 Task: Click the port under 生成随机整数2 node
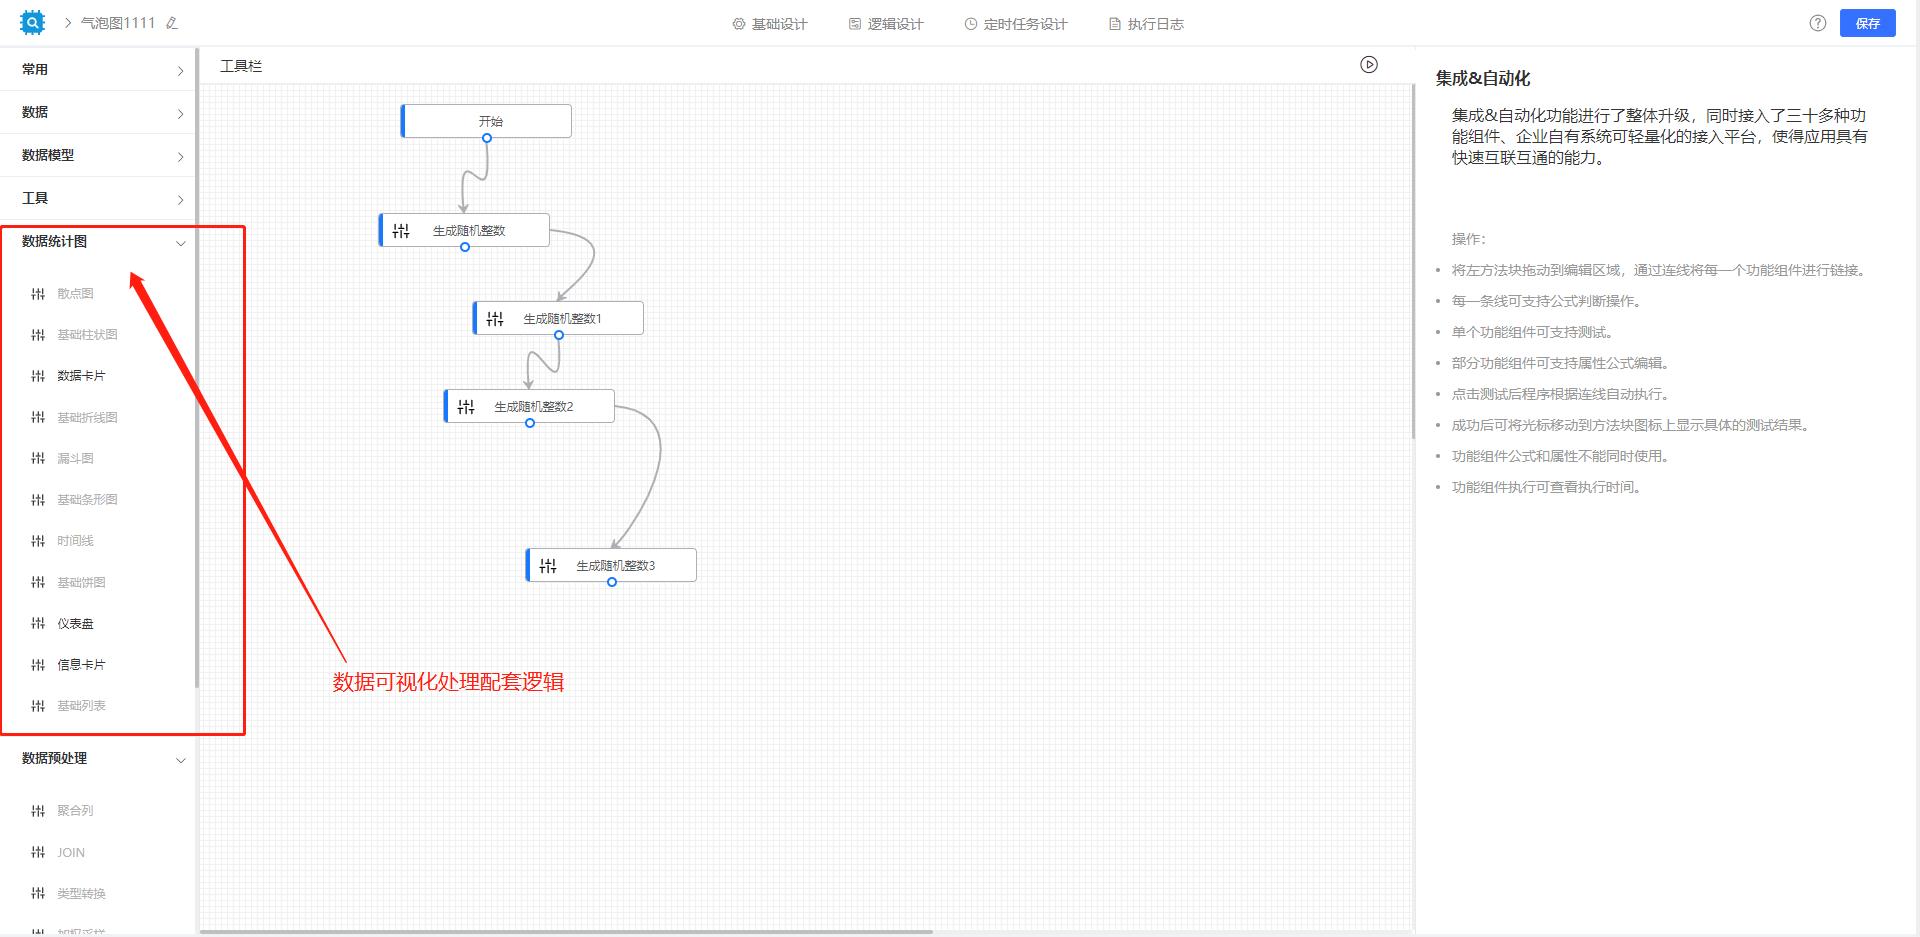point(530,423)
